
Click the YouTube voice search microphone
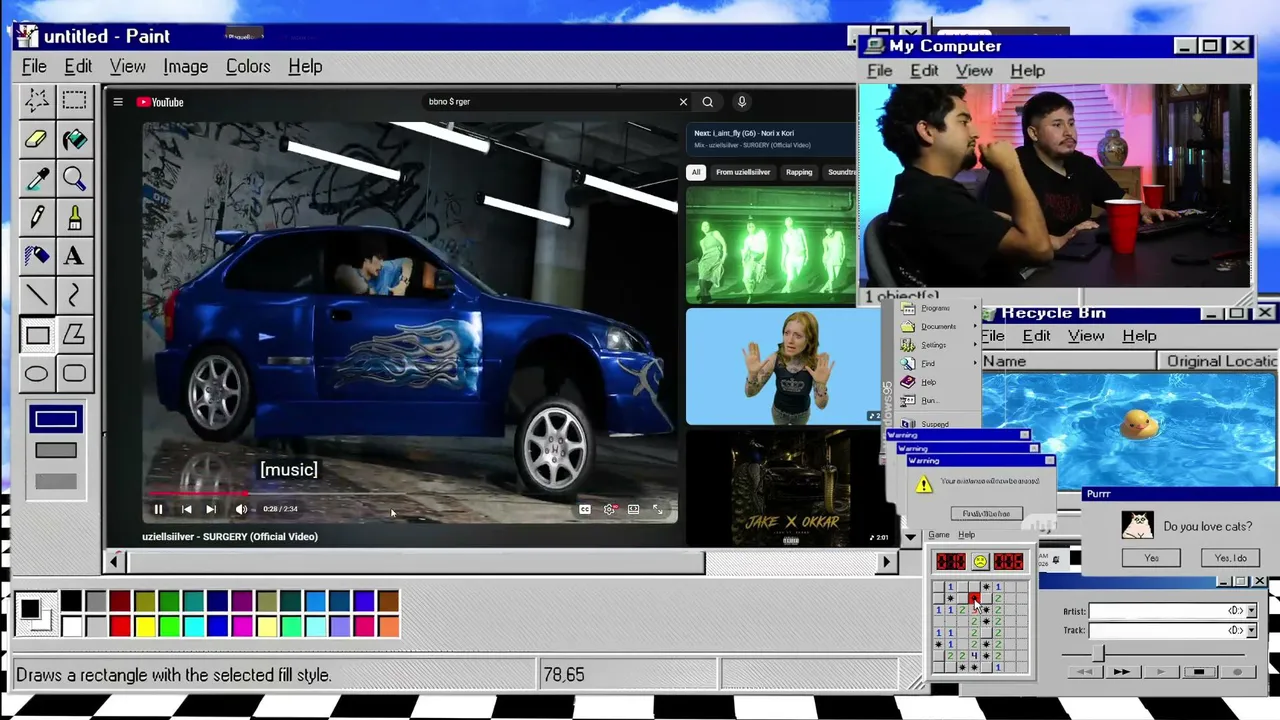(x=742, y=102)
